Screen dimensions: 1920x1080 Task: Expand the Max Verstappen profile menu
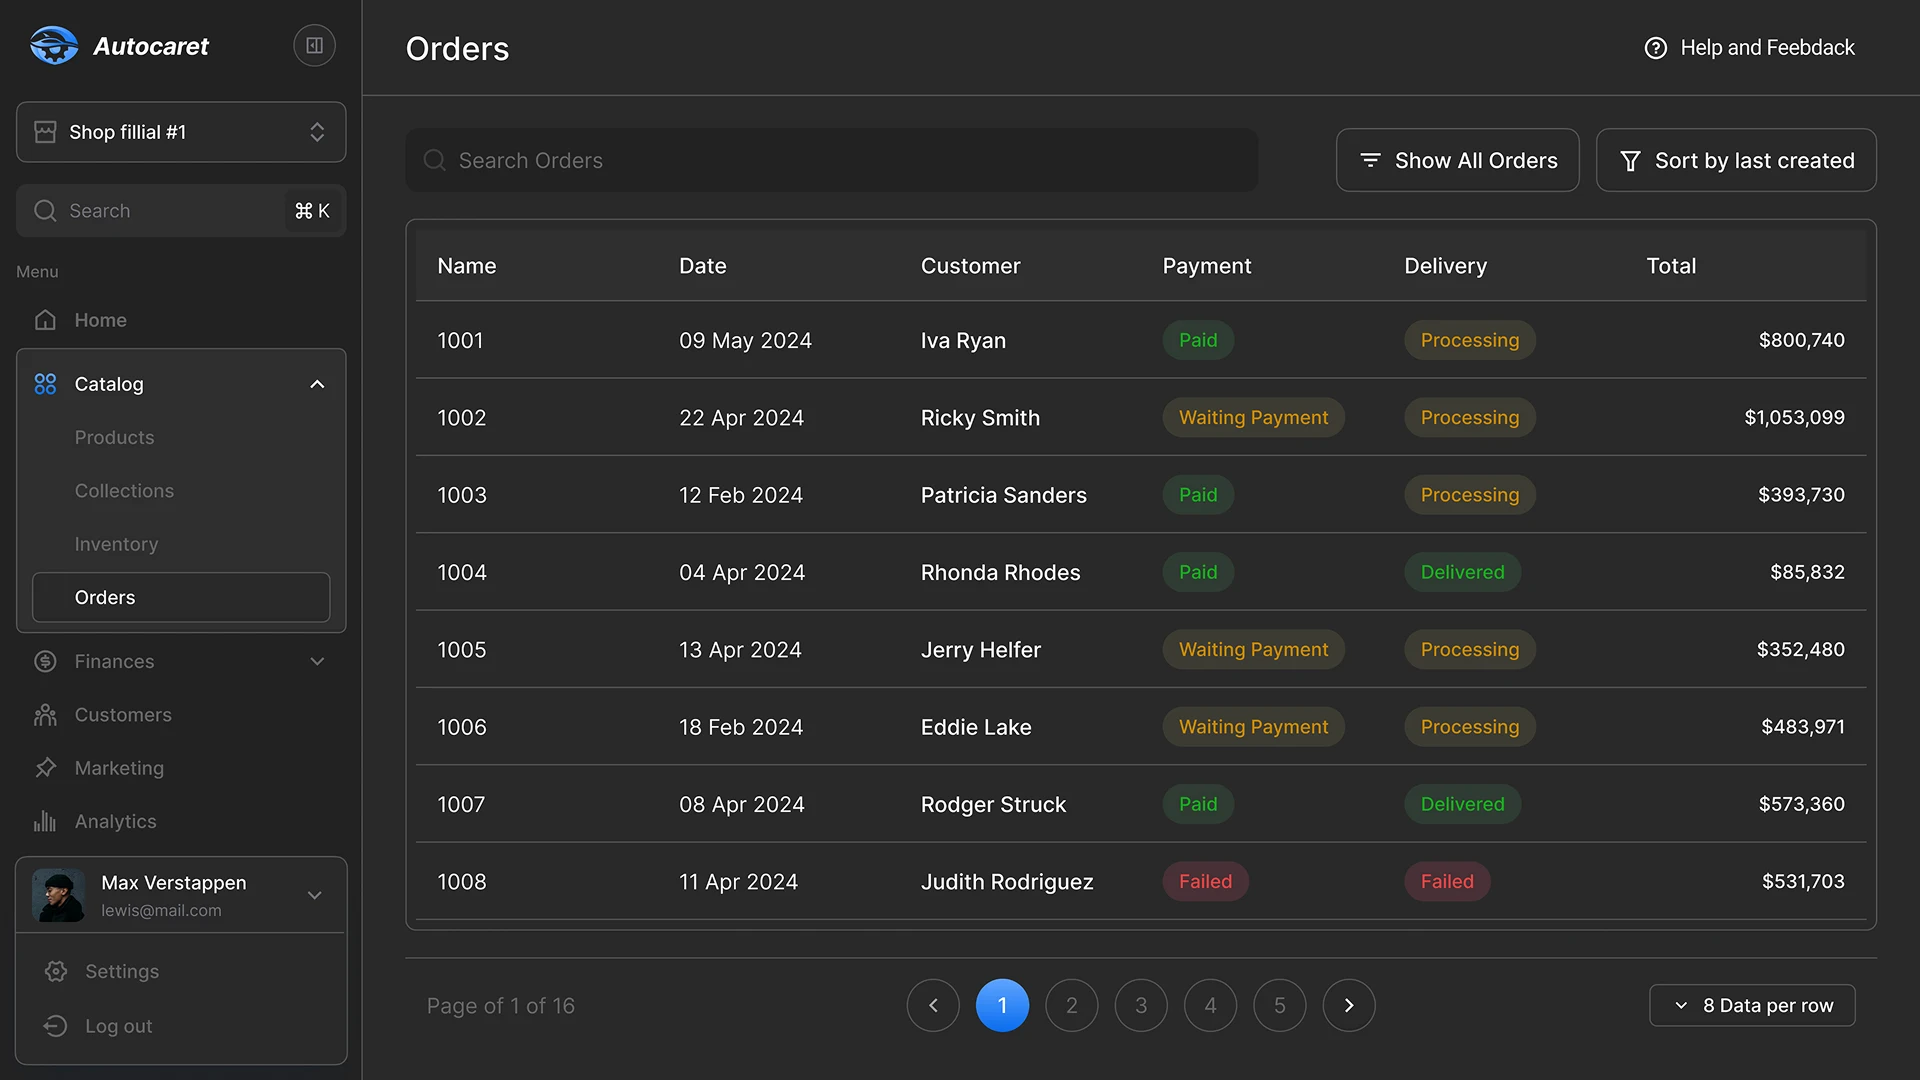click(x=316, y=895)
